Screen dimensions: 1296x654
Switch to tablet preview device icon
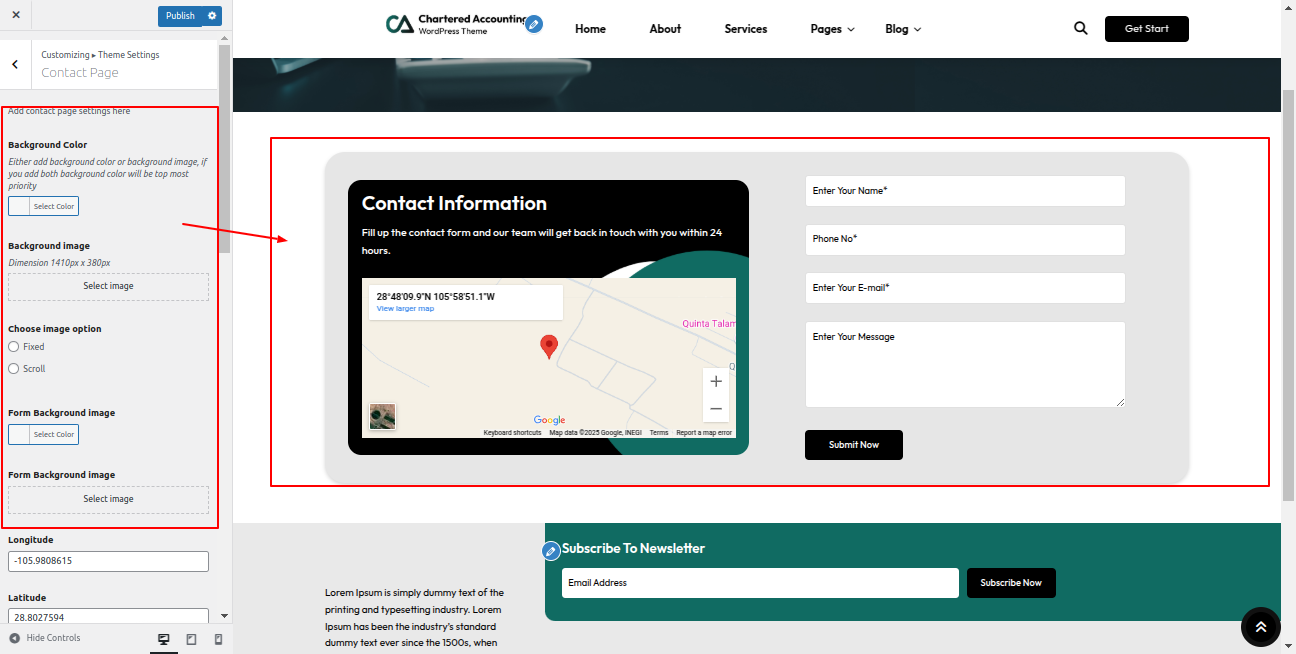coord(191,639)
